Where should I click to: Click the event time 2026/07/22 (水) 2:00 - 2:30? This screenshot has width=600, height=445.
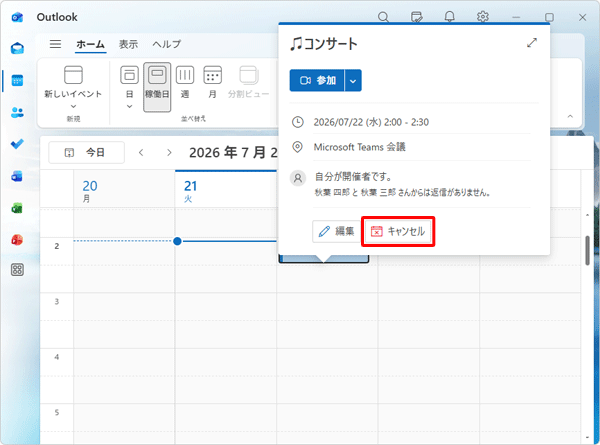coord(371,122)
